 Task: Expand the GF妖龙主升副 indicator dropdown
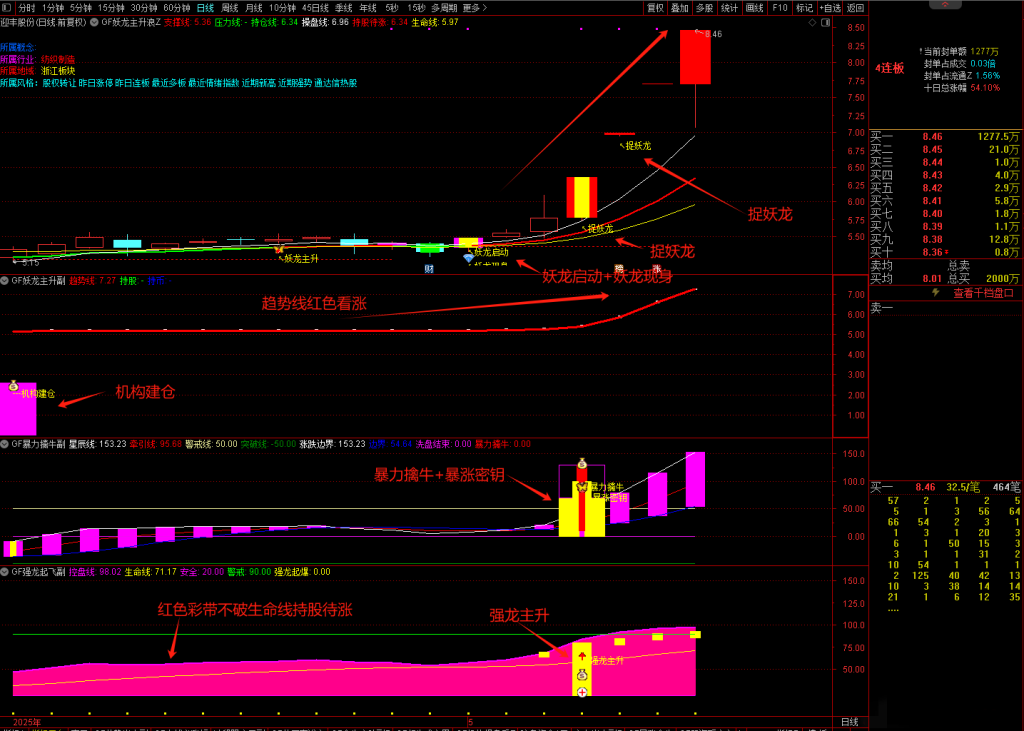pos(5,281)
